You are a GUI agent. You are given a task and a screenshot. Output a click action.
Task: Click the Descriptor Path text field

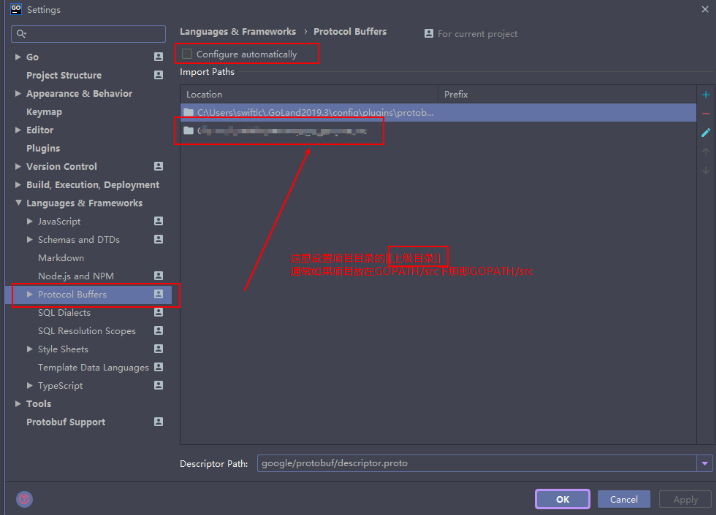coord(477,463)
